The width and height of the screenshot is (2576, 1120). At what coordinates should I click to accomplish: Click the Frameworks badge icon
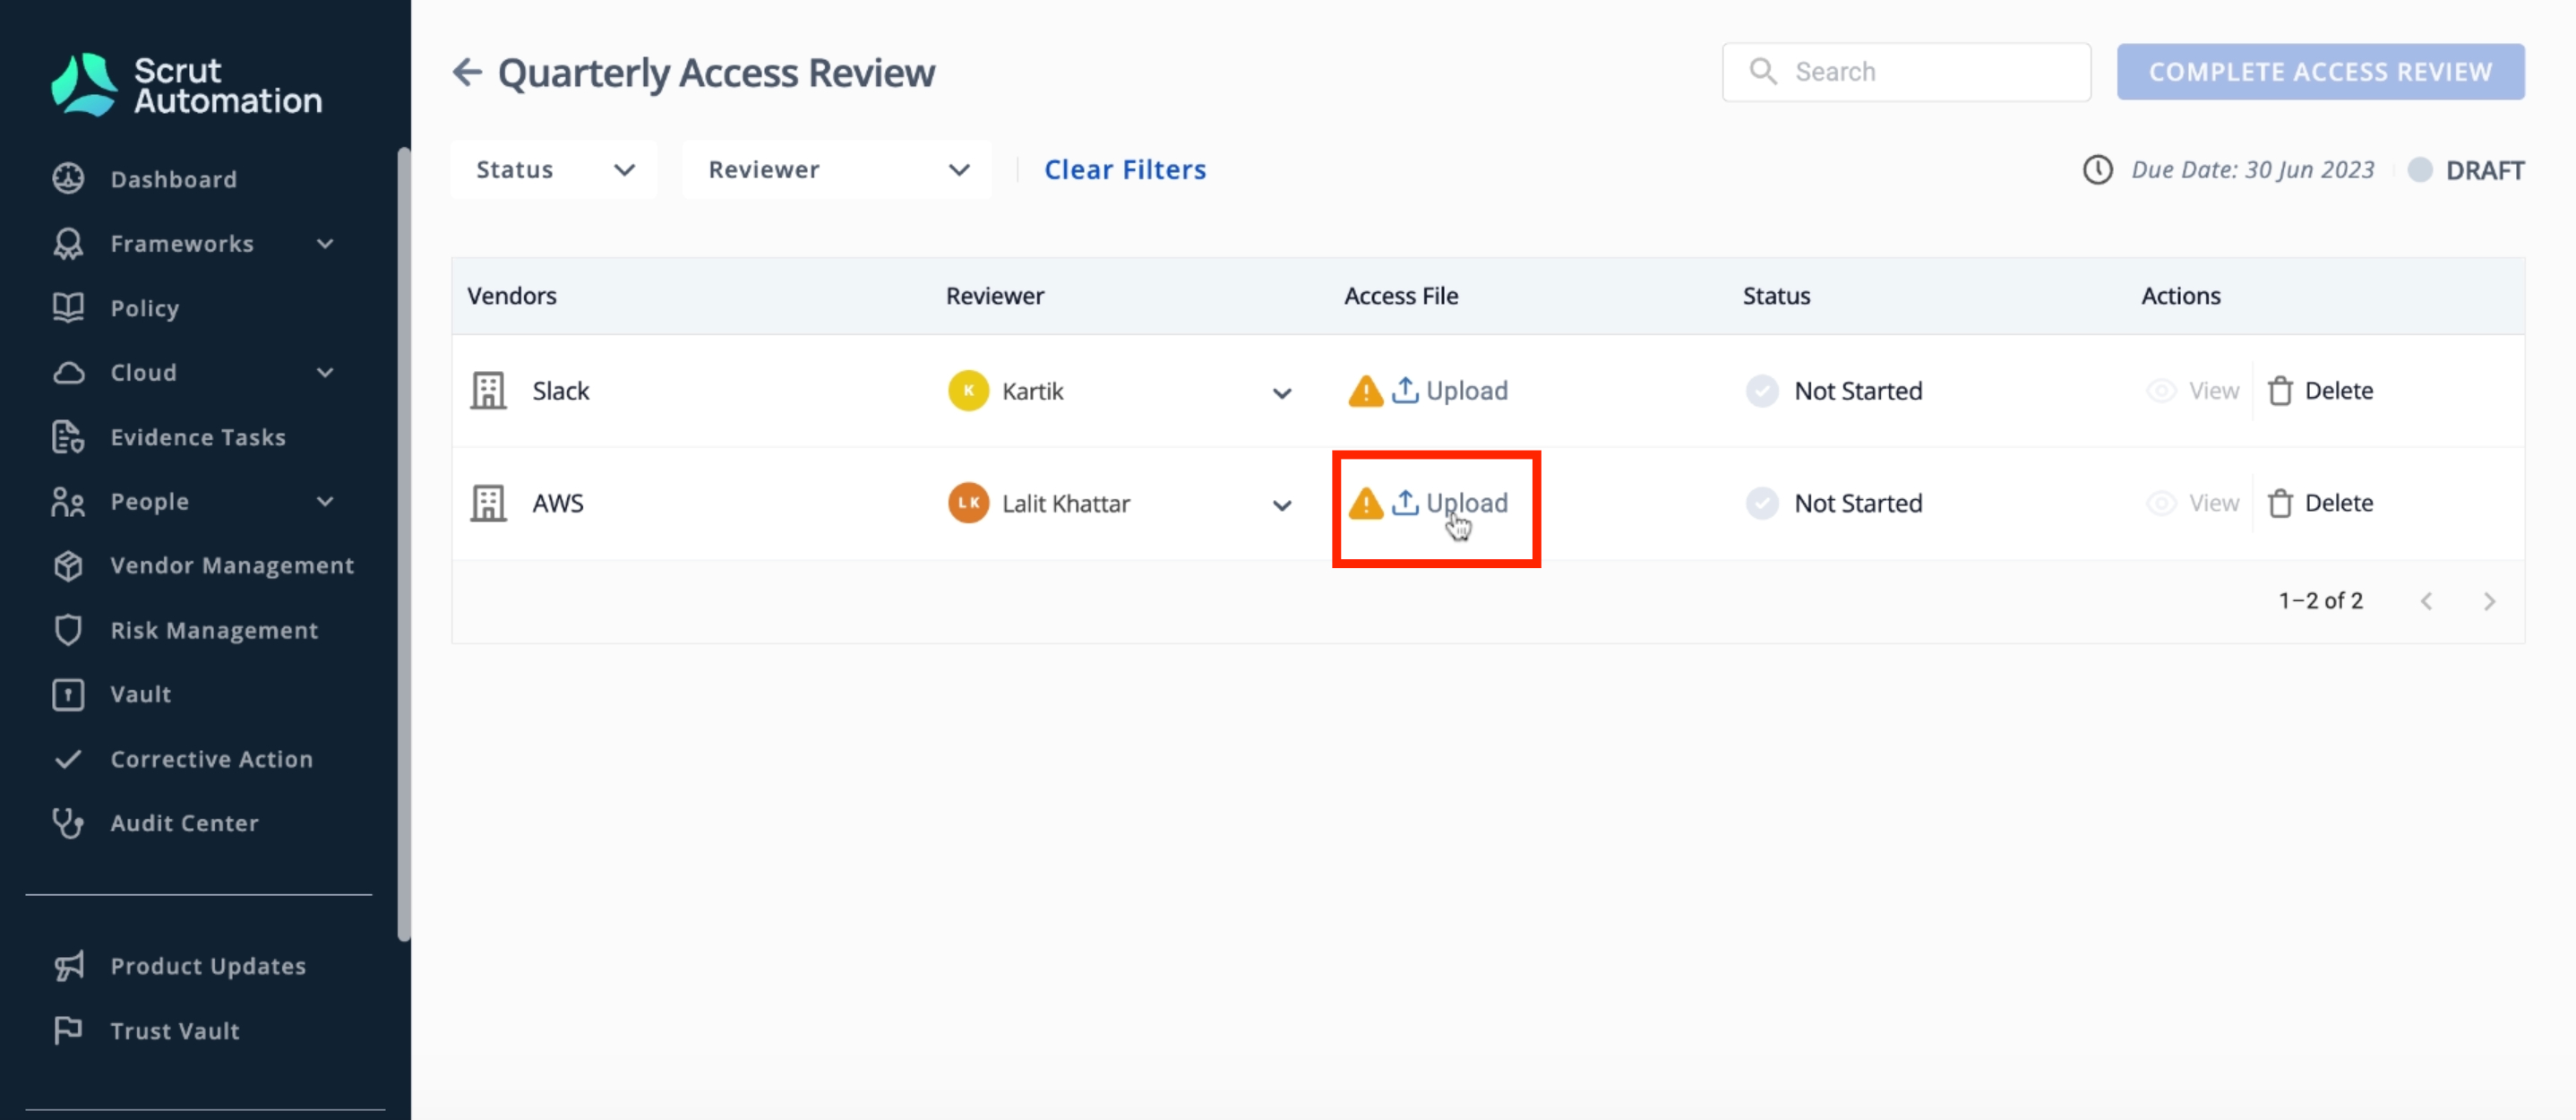(x=68, y=244)
